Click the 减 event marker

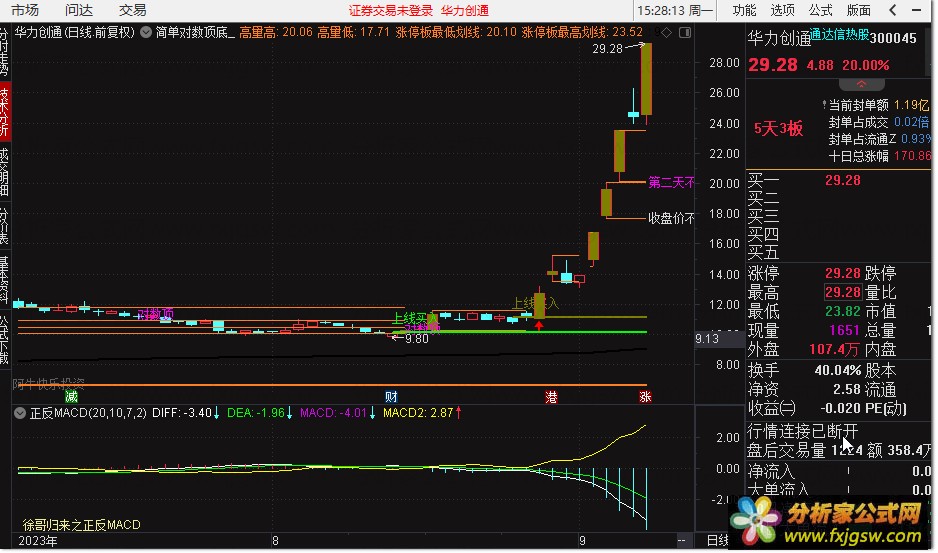coord(71,396)
